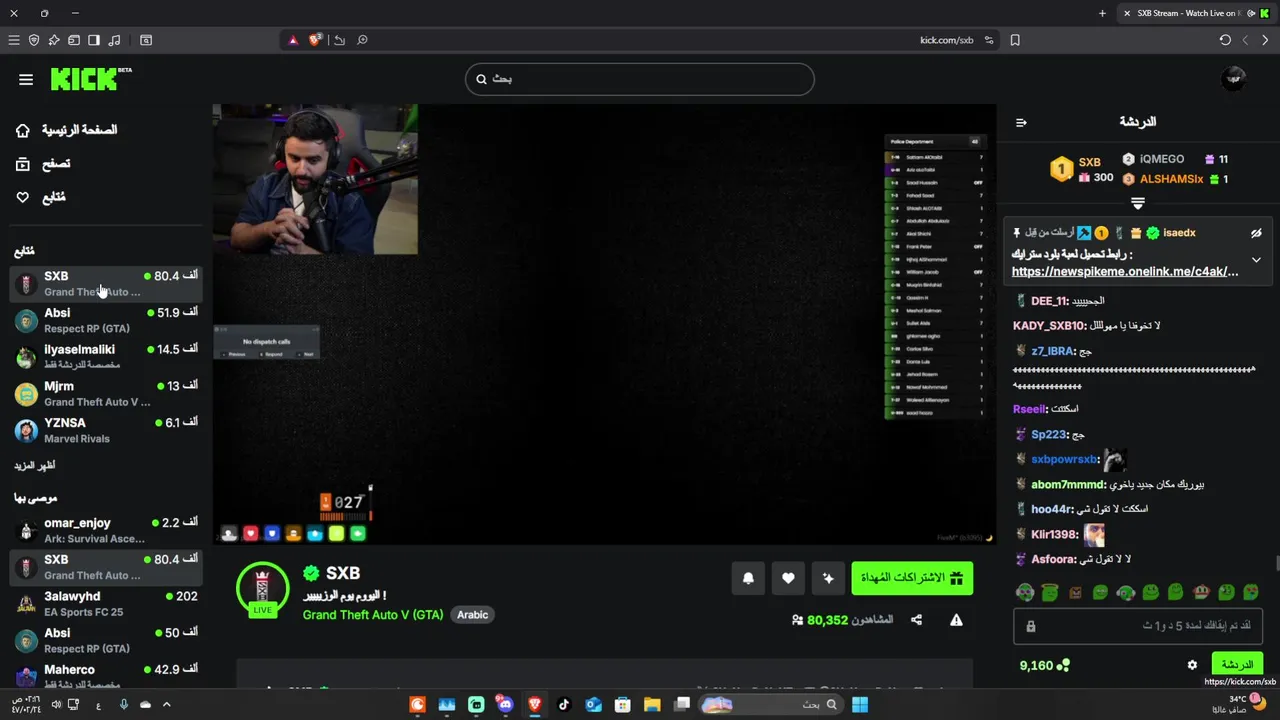Click the green Gift Subs button
Image resolution: width=1280 pixels, height=720 pixels.
pyautogui.click(x=912, y=578)
